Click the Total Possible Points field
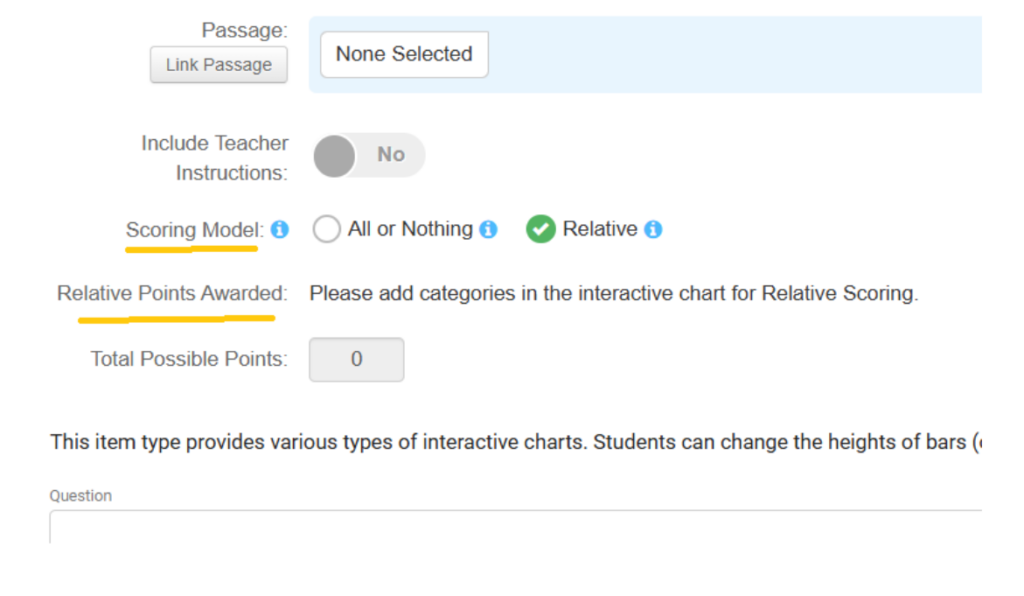The width and height of the screenshot is (1024, 596). pyautogui.click(x=356, y=360)
